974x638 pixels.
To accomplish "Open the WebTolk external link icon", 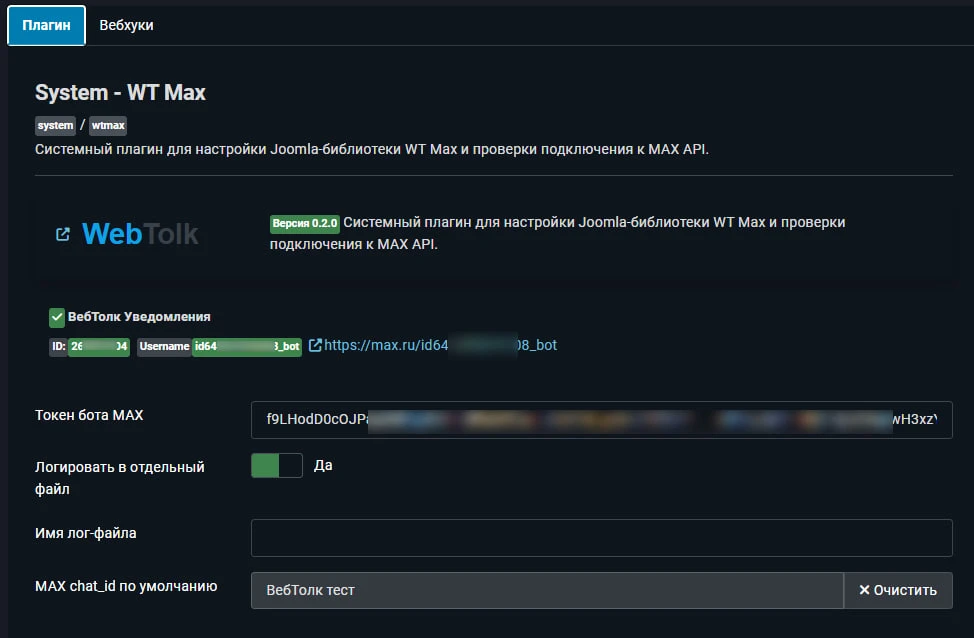I will click(63, 234).
